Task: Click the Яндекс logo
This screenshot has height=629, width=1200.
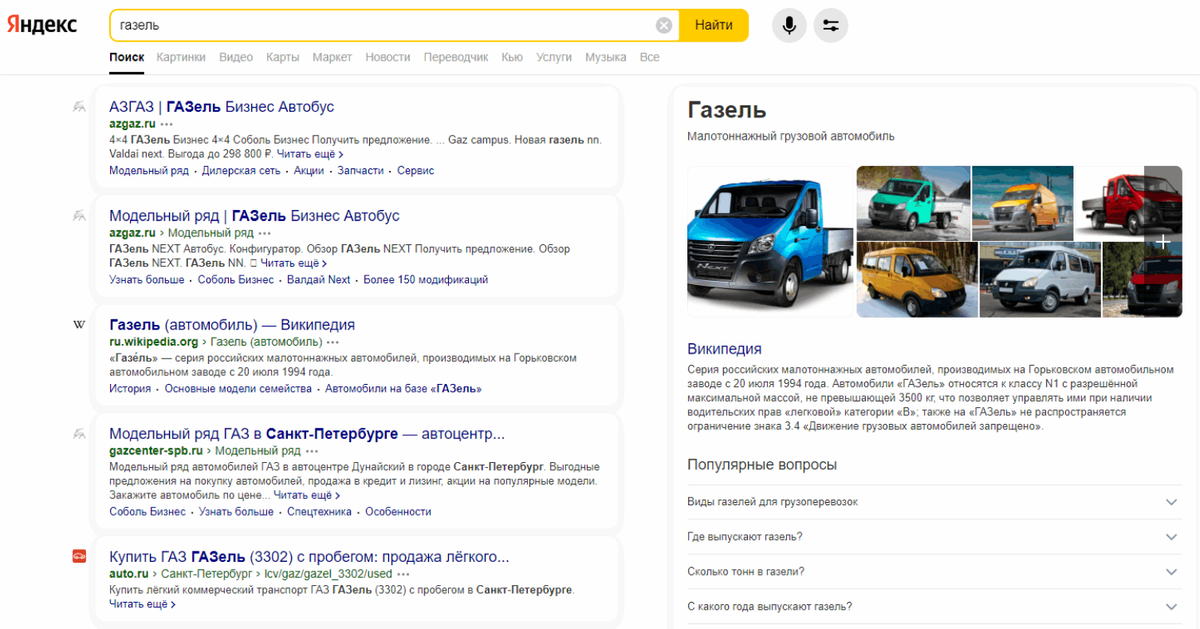Action: (x=42, y=25)
